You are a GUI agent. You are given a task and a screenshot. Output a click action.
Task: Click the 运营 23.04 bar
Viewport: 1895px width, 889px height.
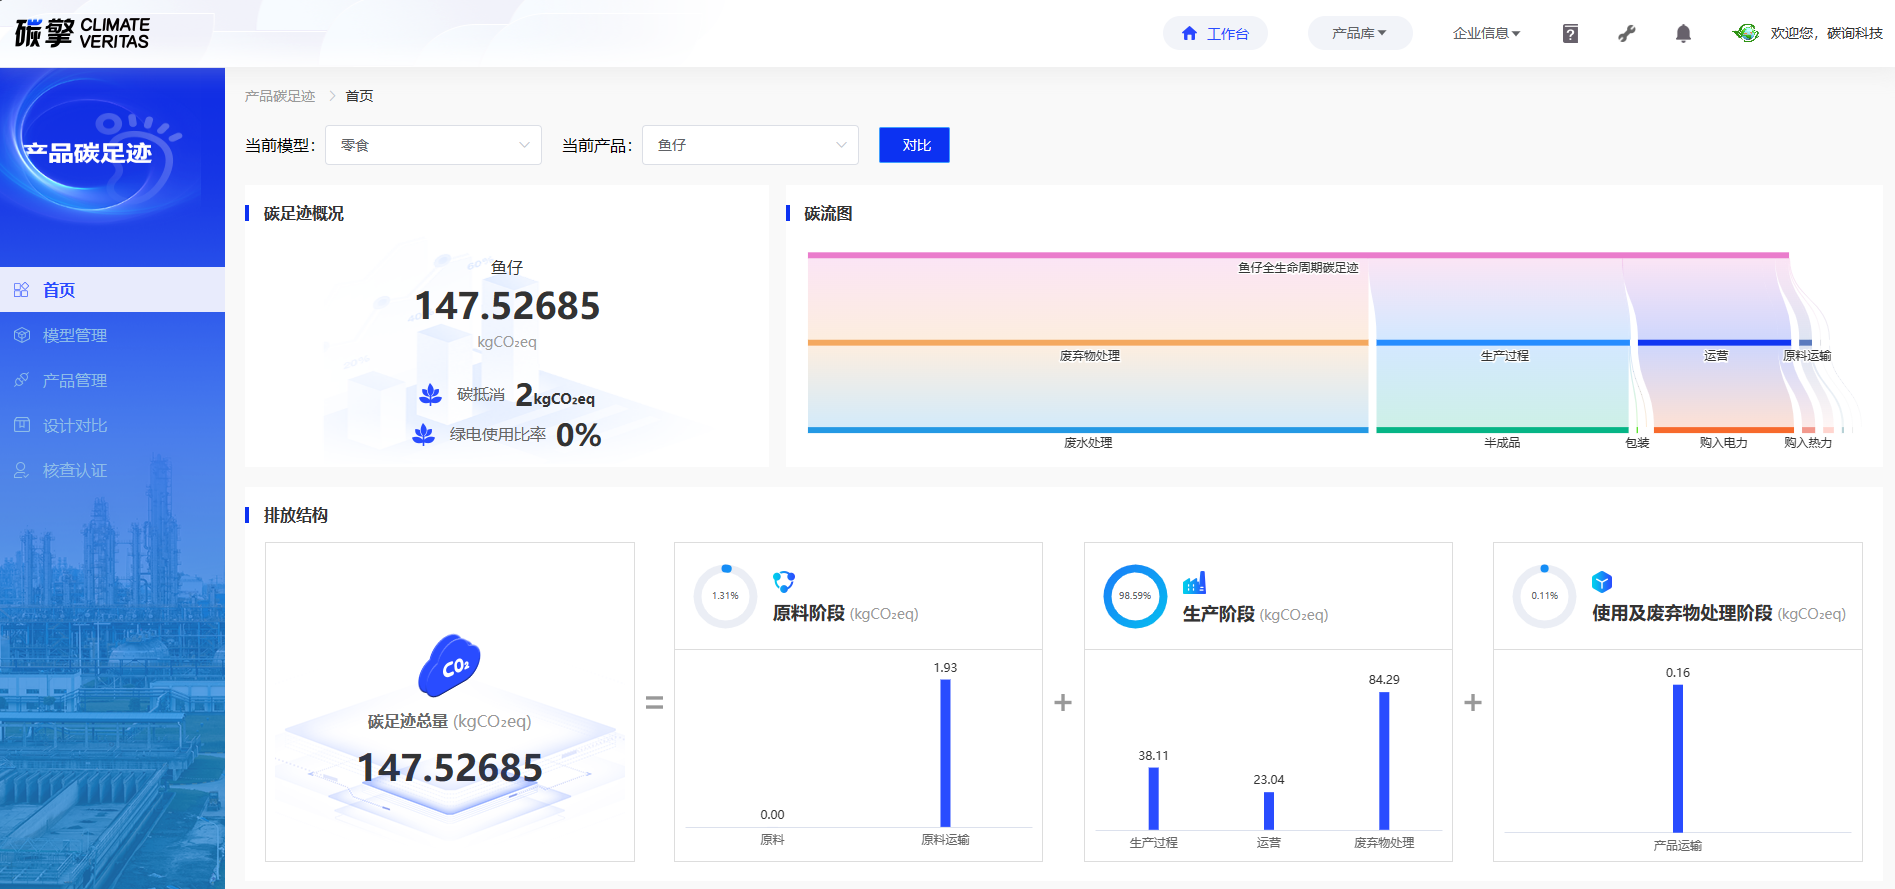(x=1269, y=811)
